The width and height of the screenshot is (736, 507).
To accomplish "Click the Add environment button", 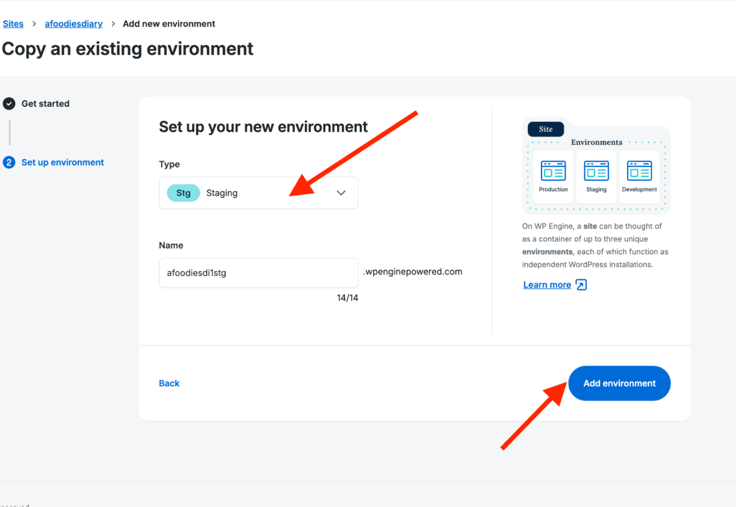I will click(x=620, y=384).
